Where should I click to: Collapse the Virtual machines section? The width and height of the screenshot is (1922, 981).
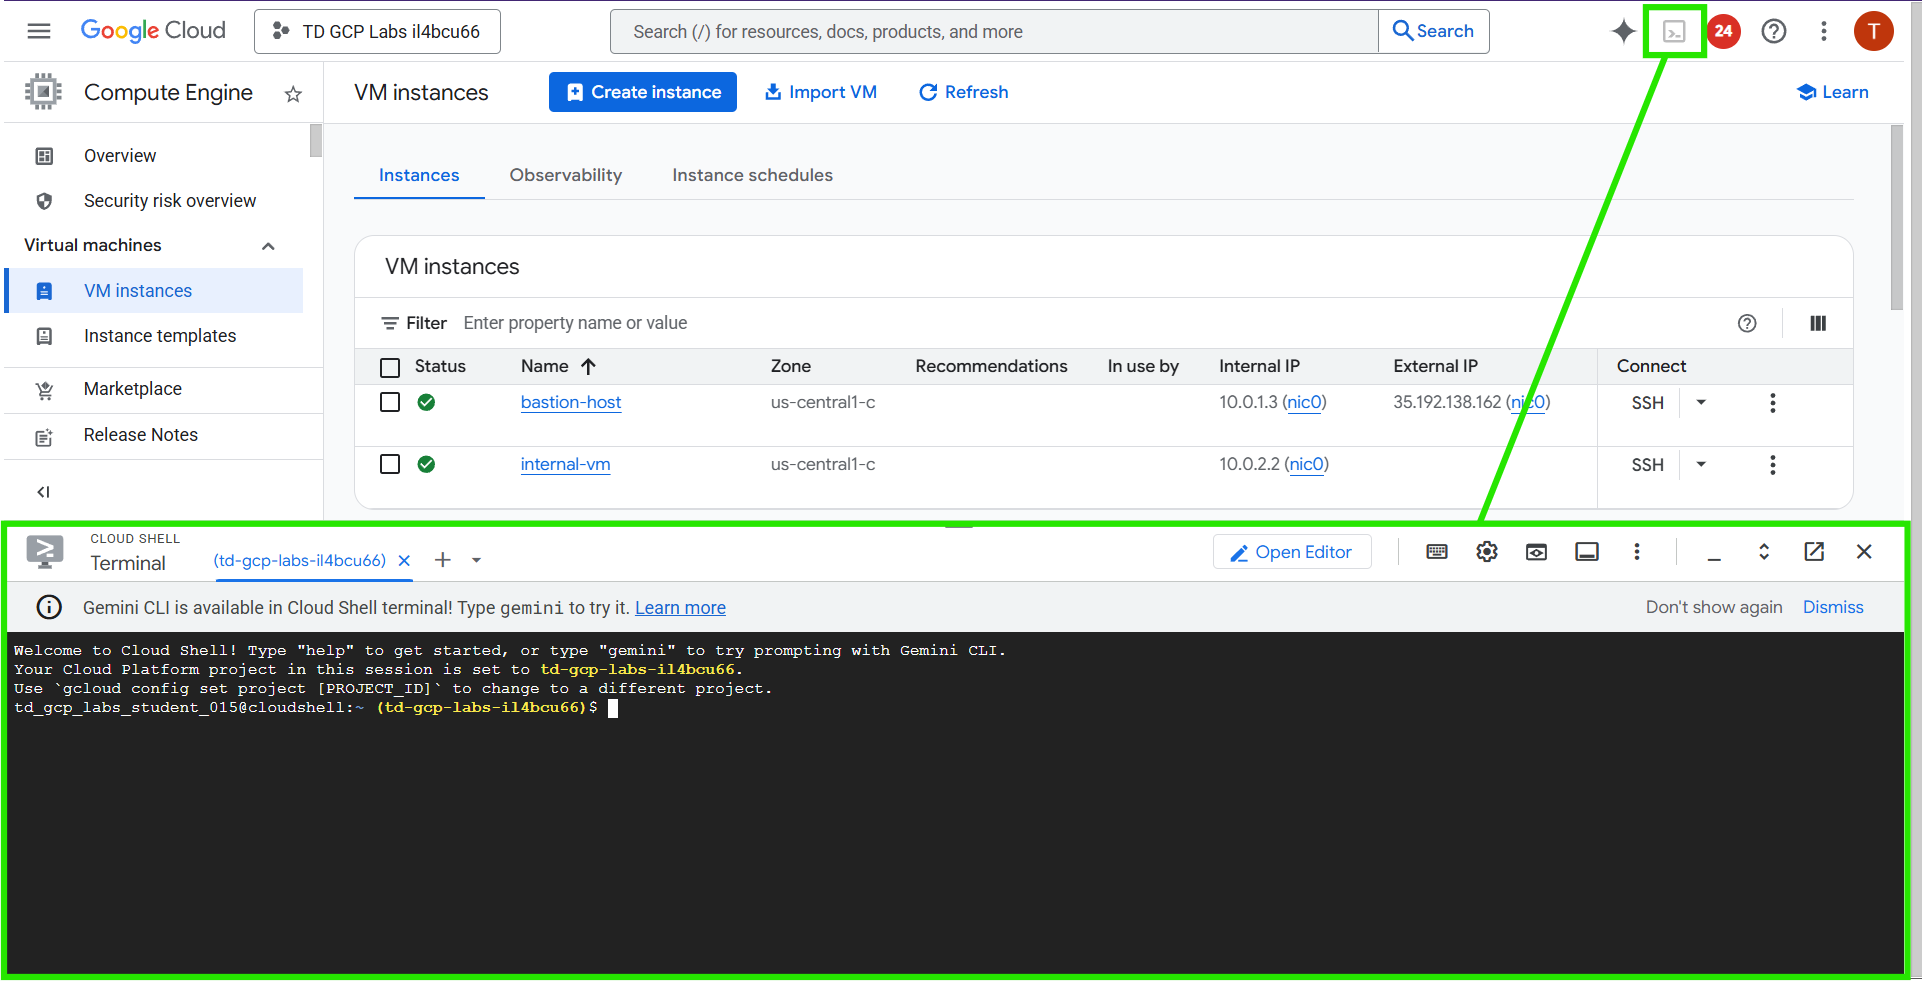268,246
